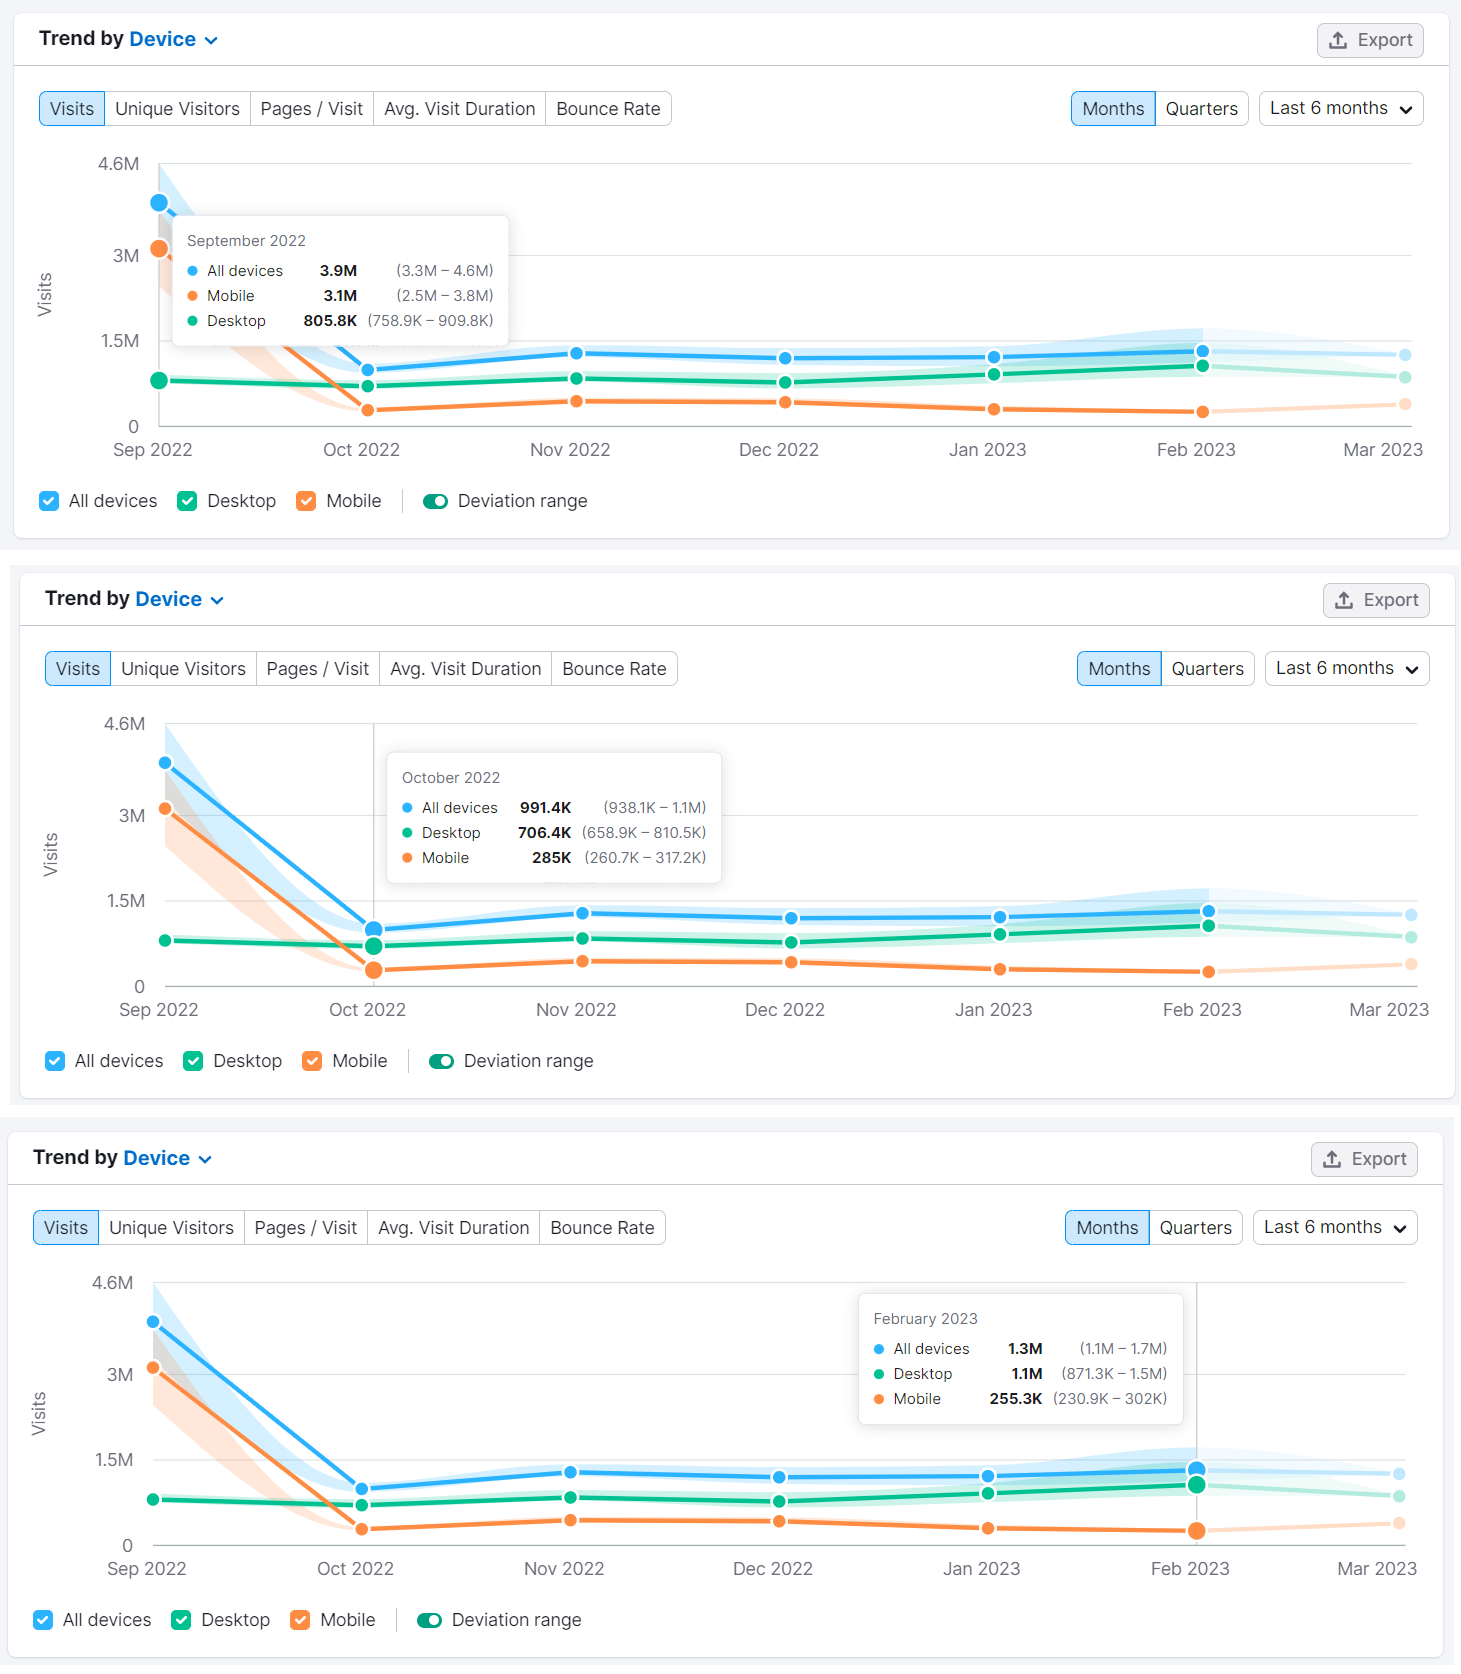Viewport: 1461px width, 1674px height.
Task: Show Bounce Rate in the bottom panel
Action: tap(602, 1228)
